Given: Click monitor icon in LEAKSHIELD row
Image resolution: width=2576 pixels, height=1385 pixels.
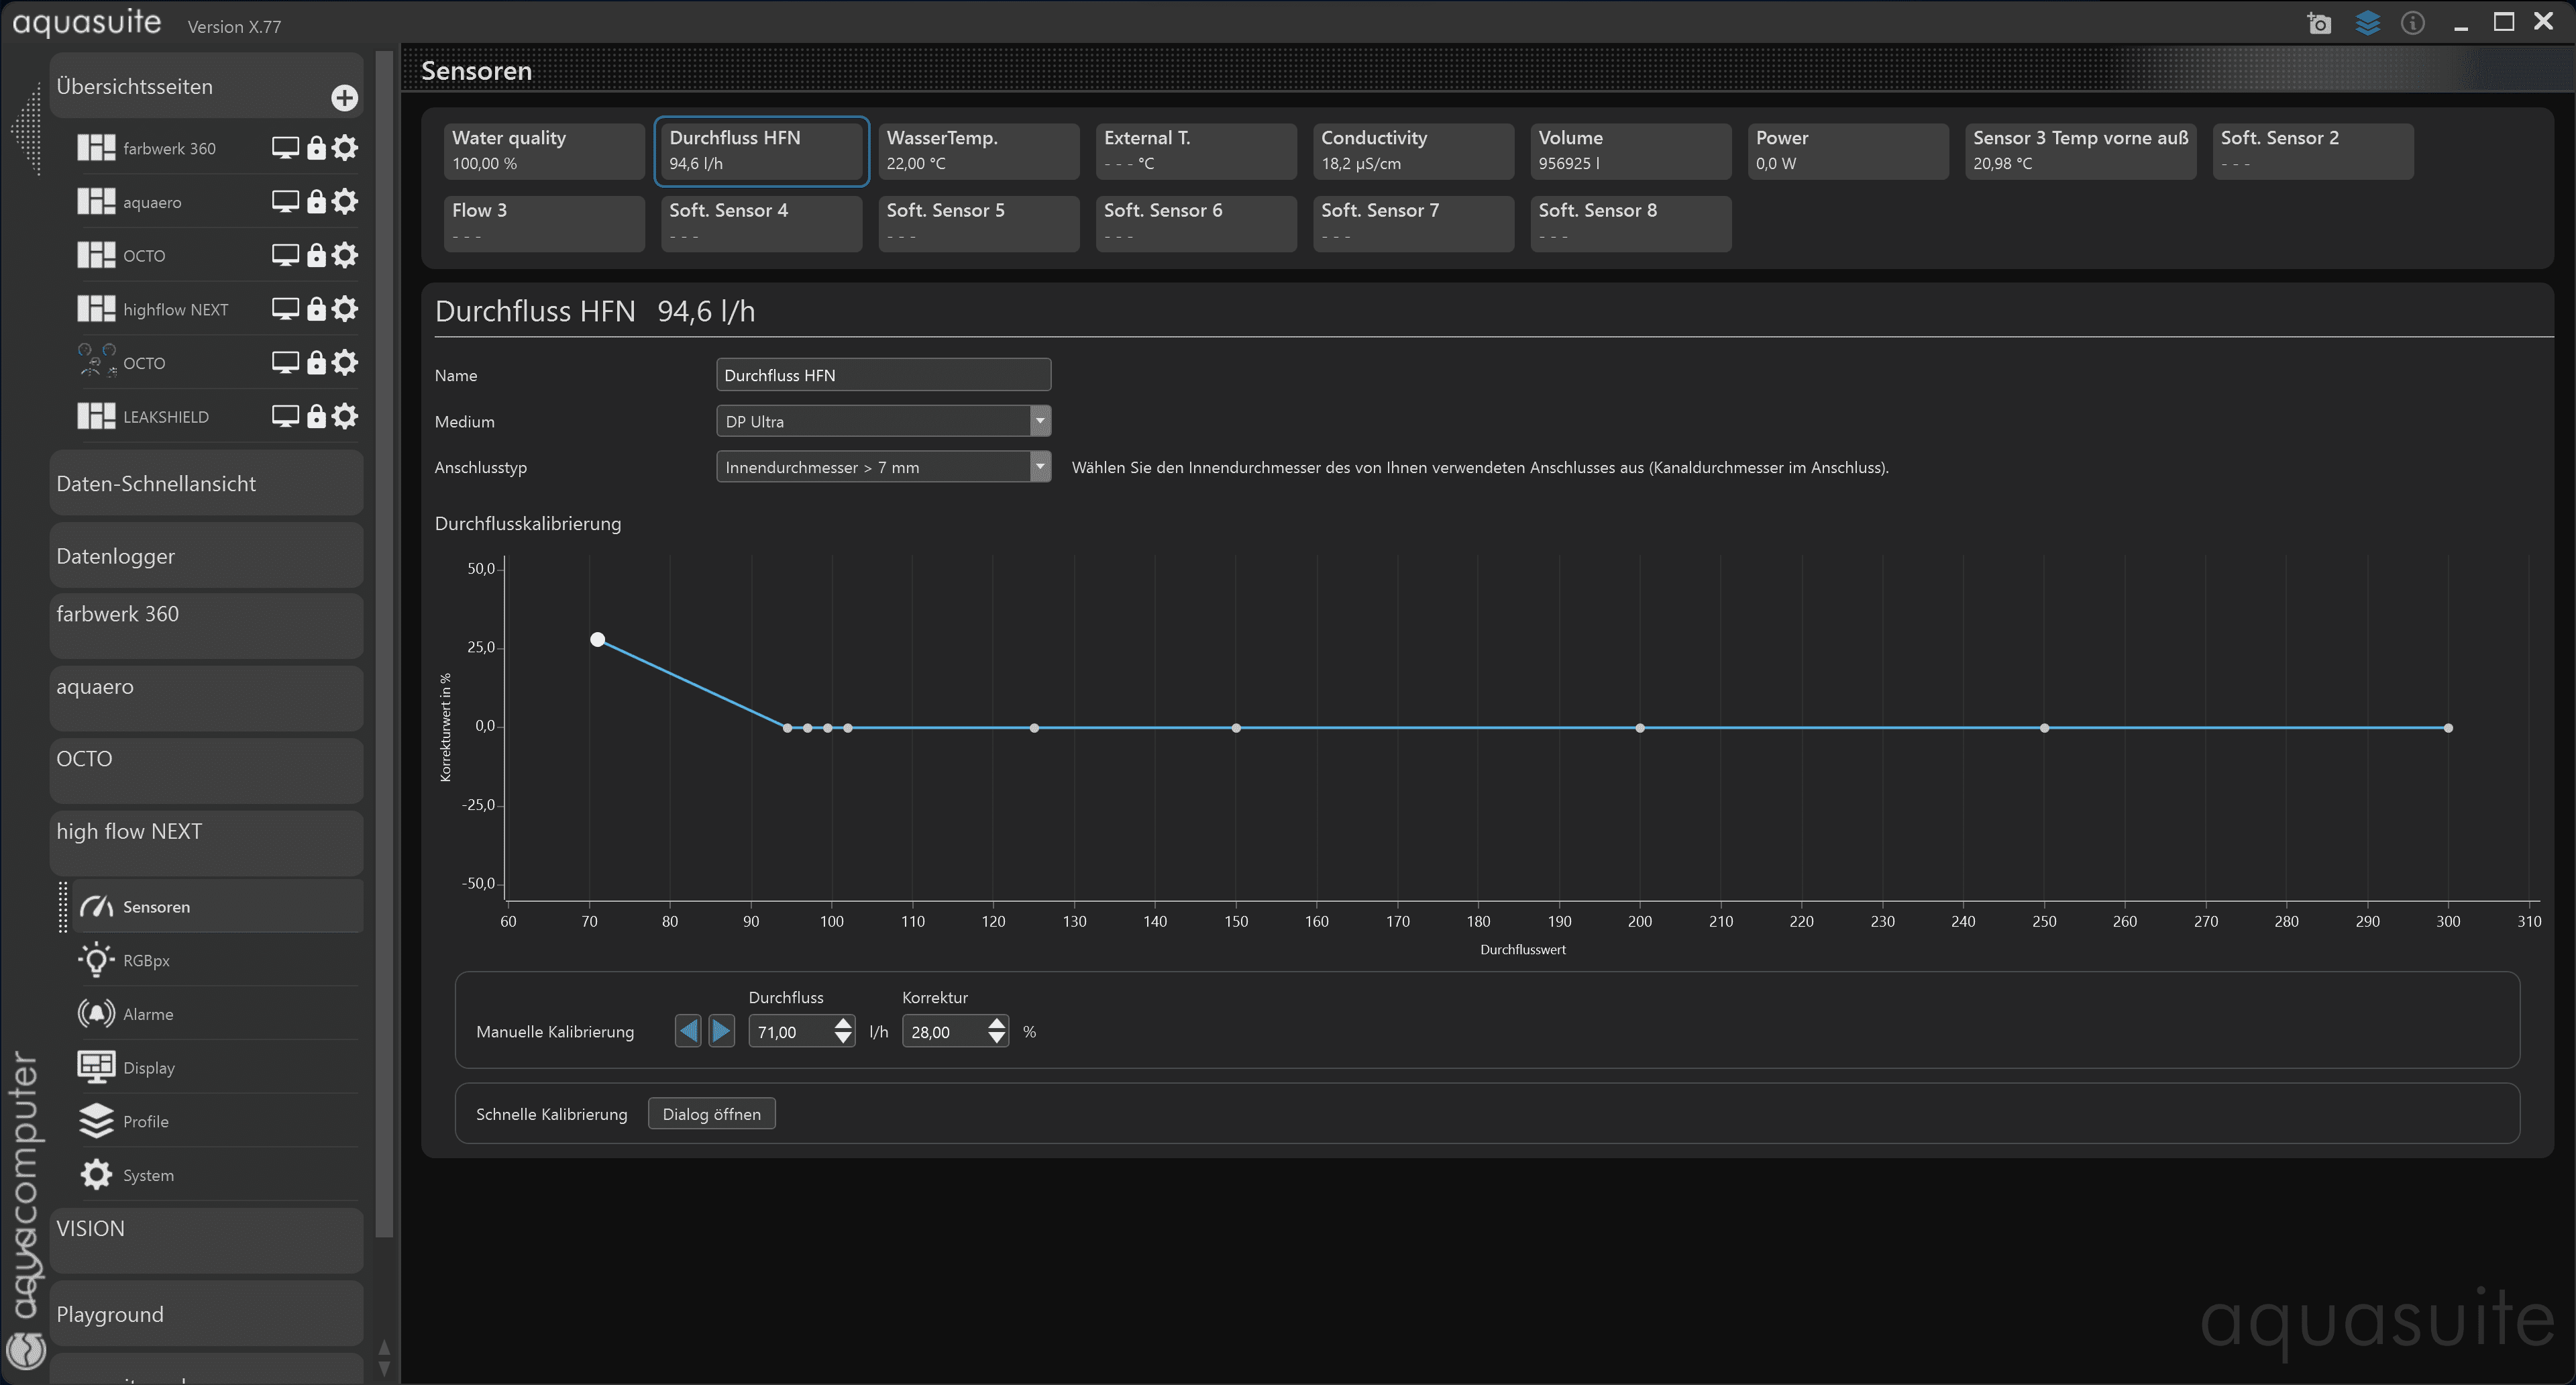Looking at the screenshot, I should click(x=285, y=416).
